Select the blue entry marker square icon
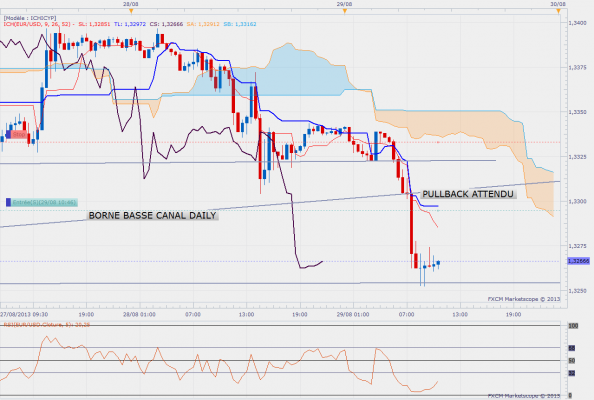Image resolution: width=594 pixels, height=400 pixels. pos(8,202)
